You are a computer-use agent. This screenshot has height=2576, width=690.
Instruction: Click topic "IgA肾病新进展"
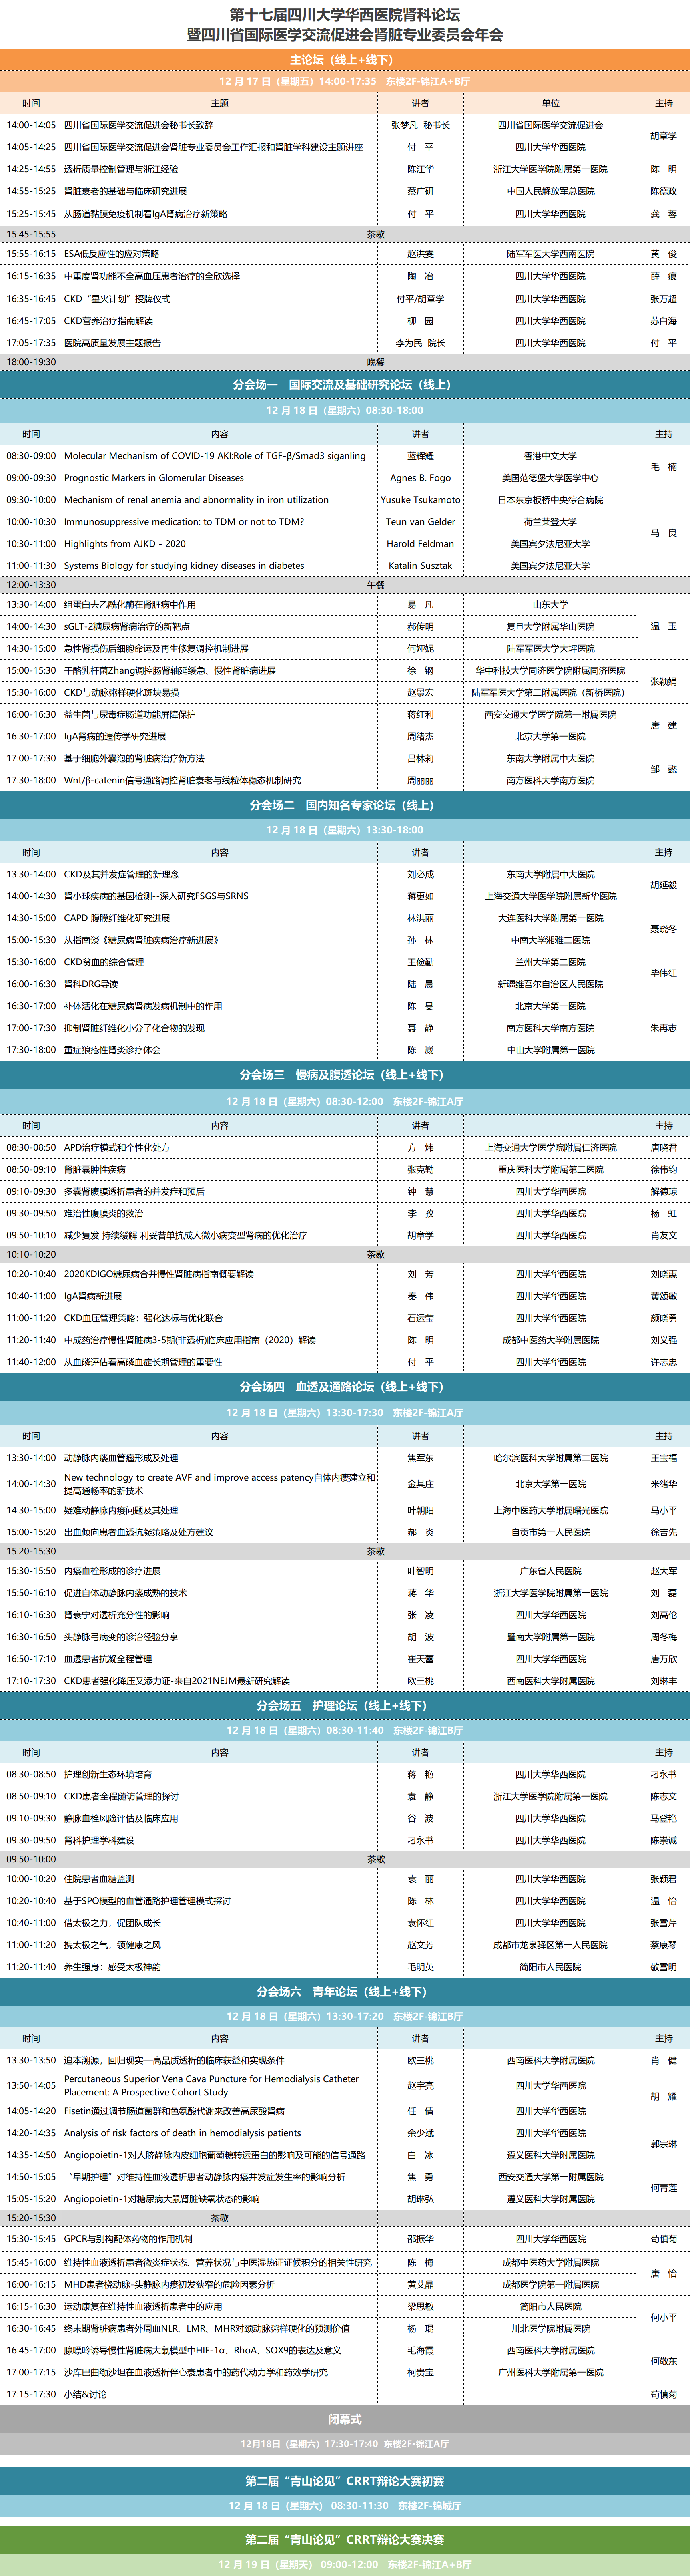(x=93, y=1296)
